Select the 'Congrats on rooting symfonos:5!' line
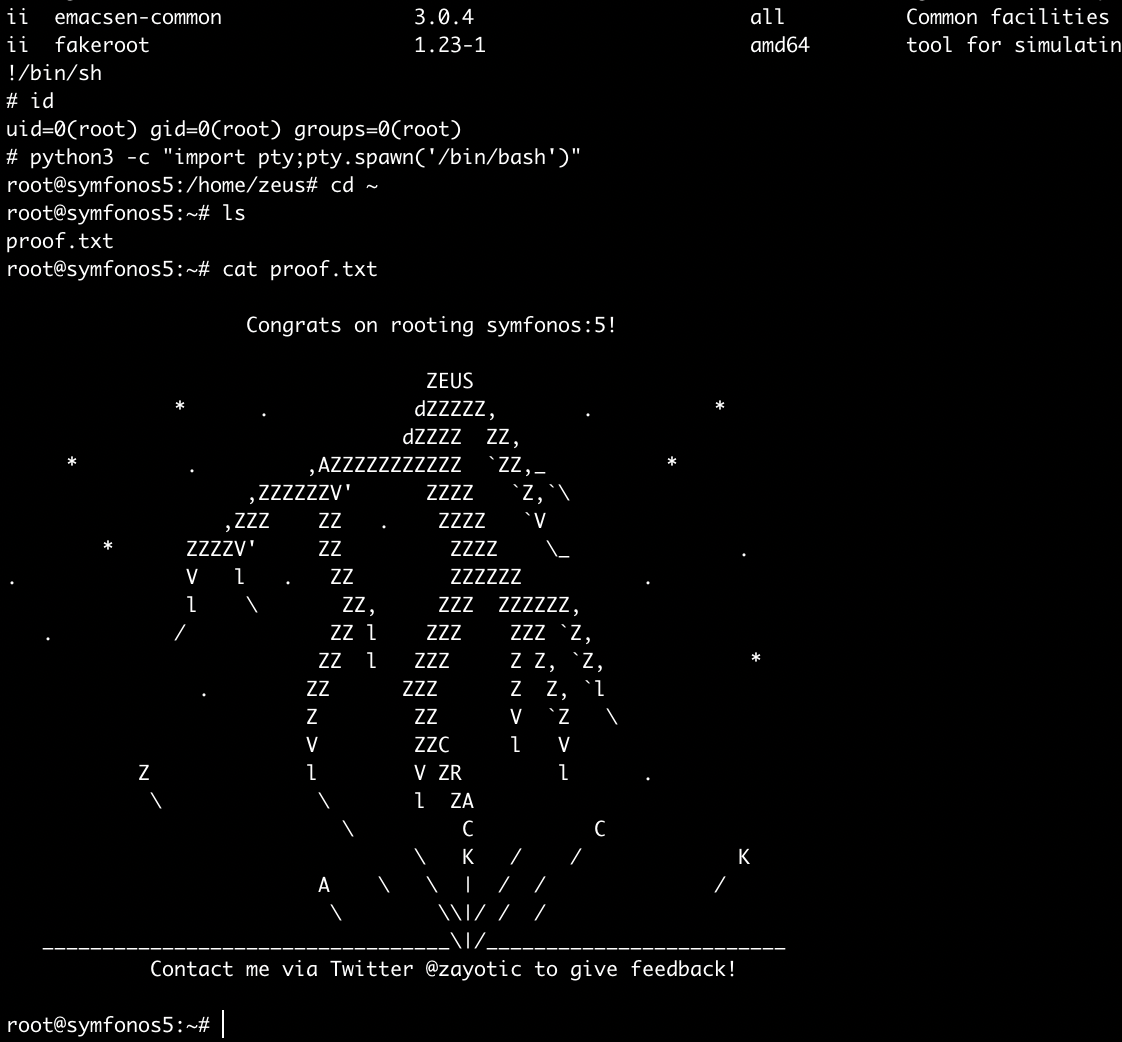Viewport: 1122px width, 1042px height. pos(431,325)
